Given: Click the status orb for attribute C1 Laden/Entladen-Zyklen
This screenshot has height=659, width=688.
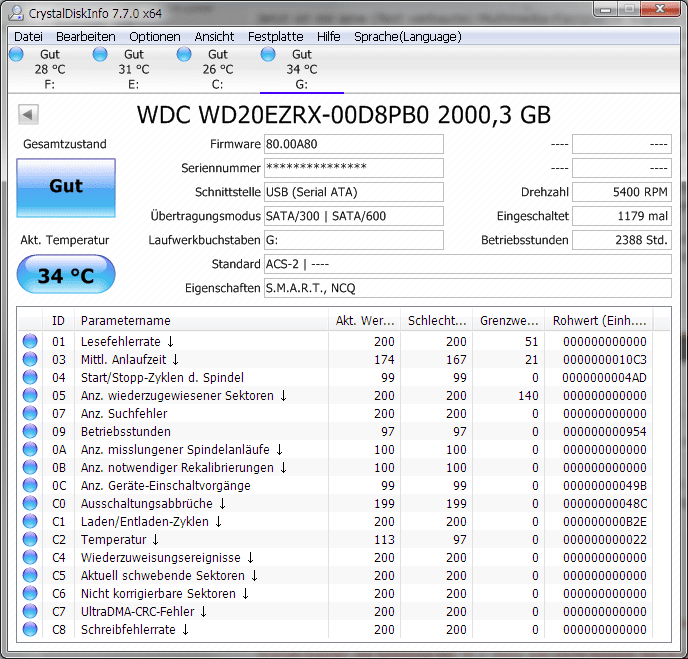Looking at the screenshot, I should coord(30,521).
